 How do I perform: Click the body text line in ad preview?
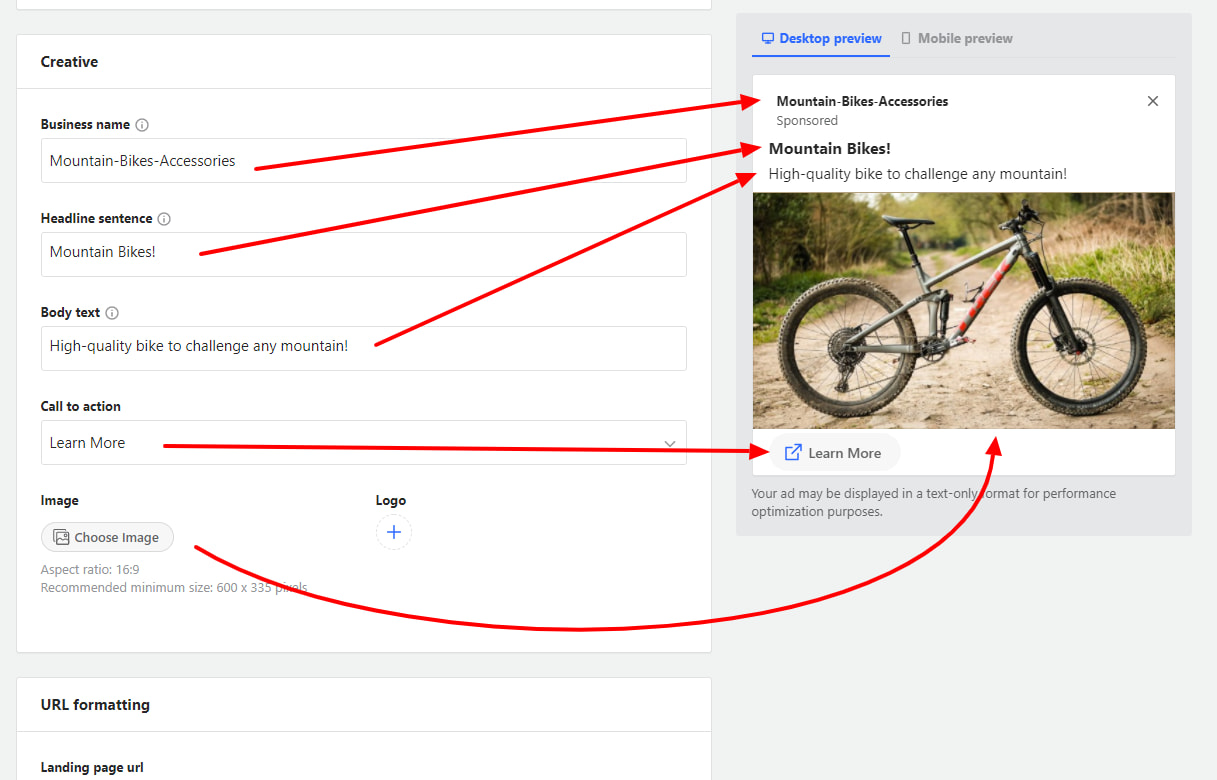(x=917, y=174)
